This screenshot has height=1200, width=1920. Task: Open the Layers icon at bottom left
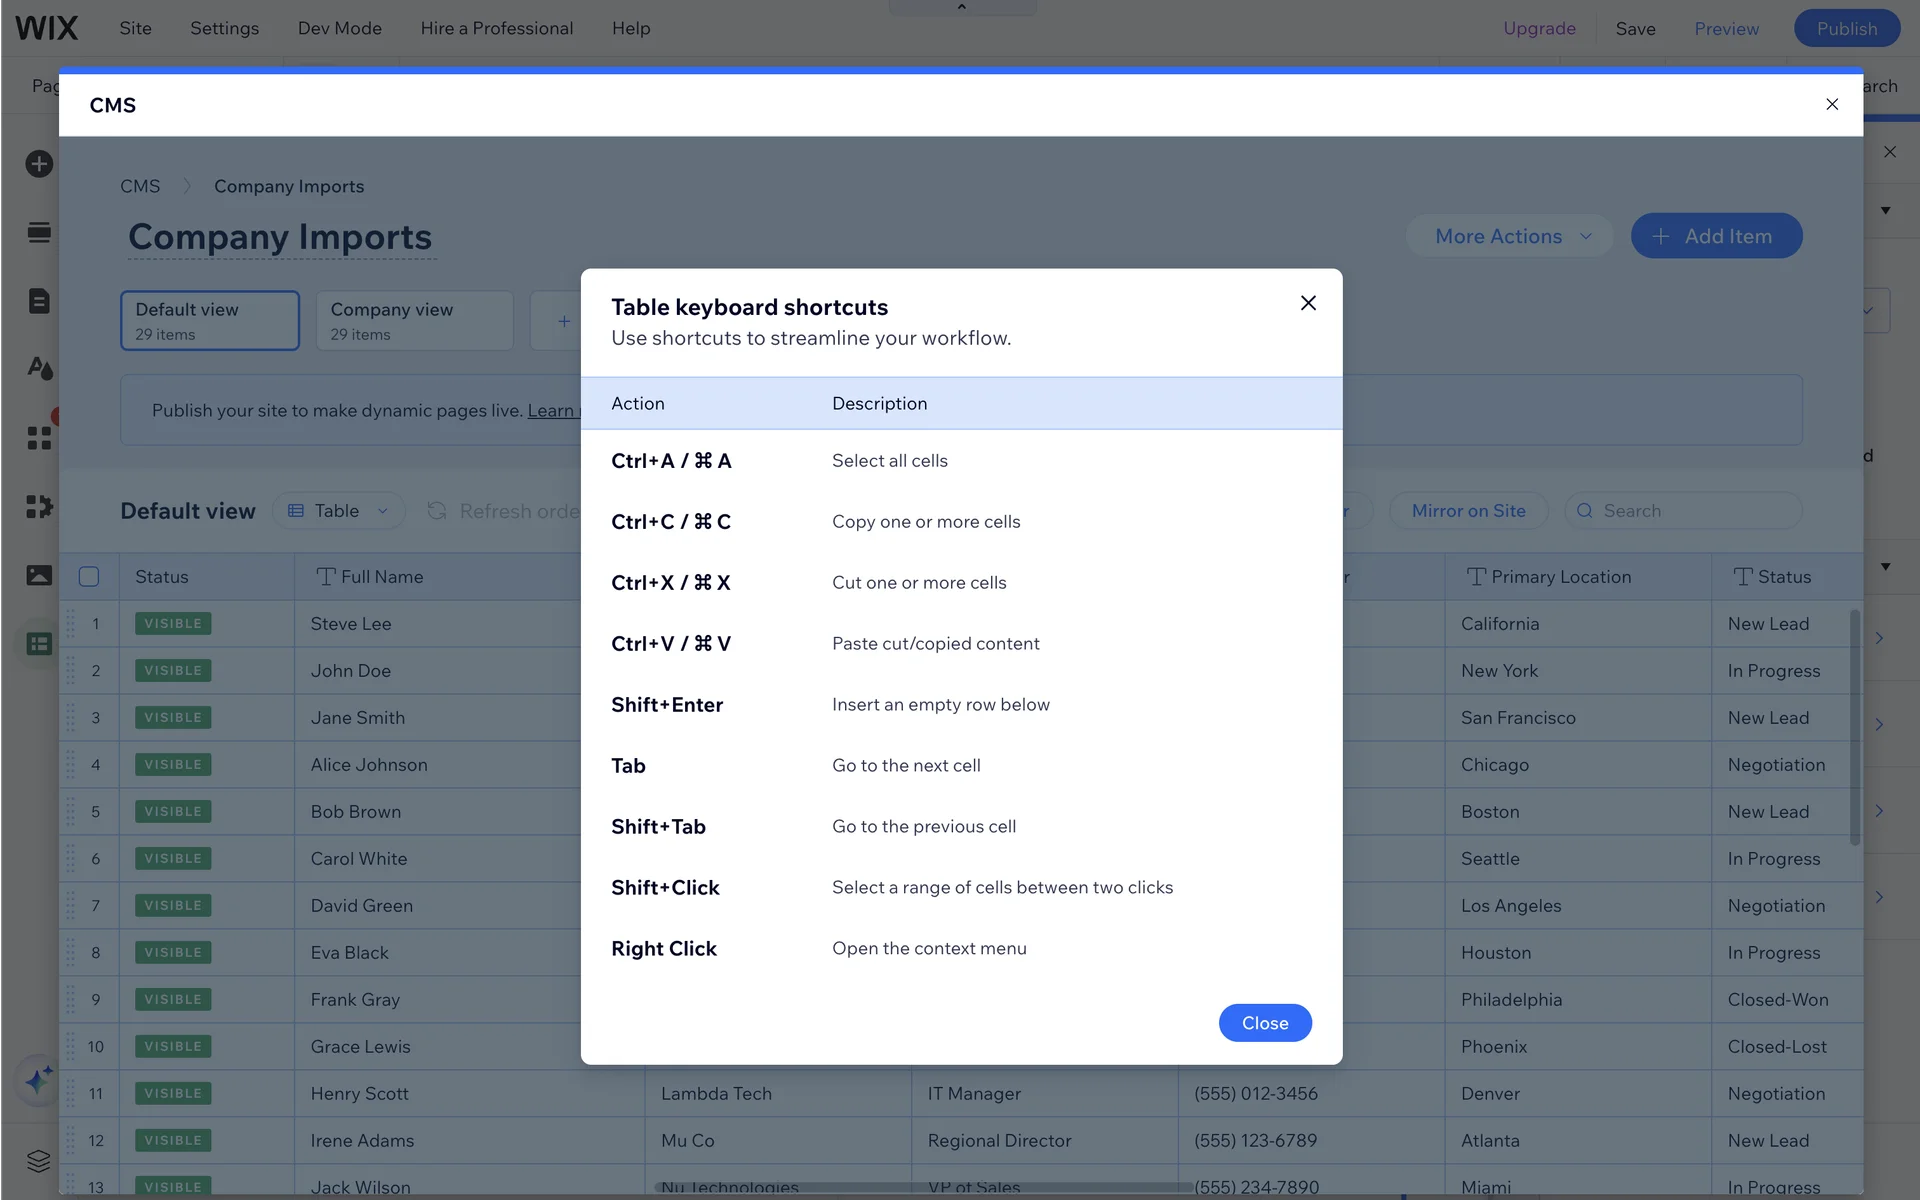coord(39,1160)
